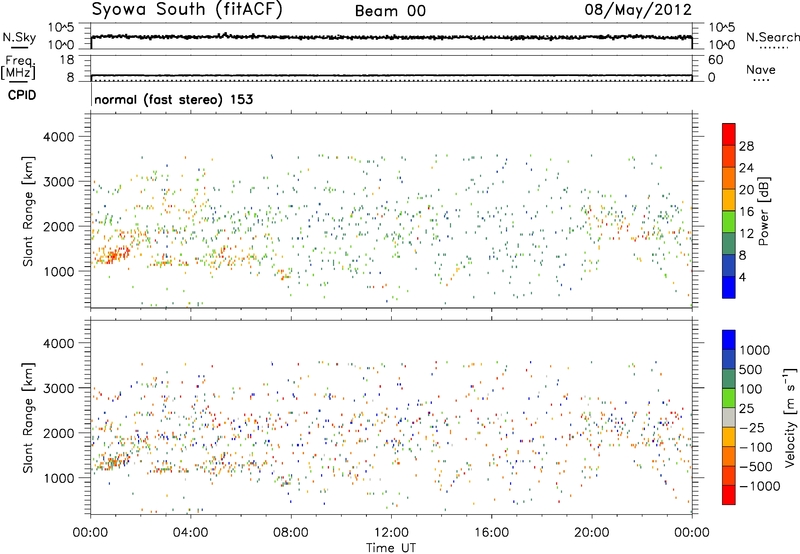Screen dimensions: 800x554
Task: Click the "28" Power color bar label
Action: tap(746, 146)
